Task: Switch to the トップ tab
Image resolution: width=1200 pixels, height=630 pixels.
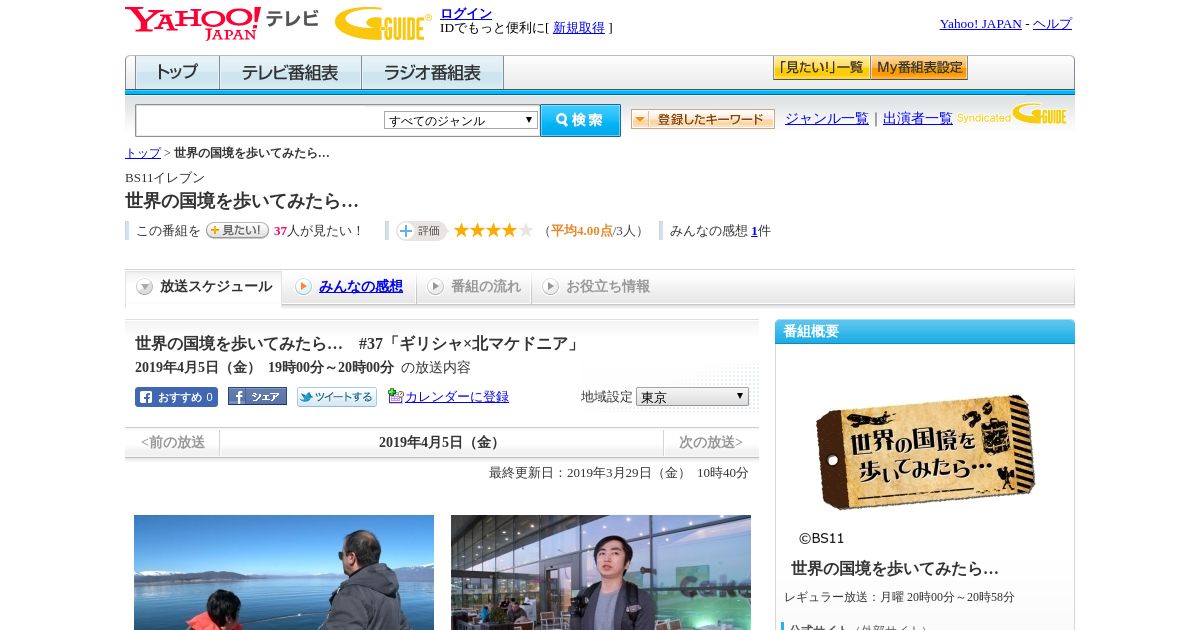Action: pyautogui.click(x=177, y=73)
